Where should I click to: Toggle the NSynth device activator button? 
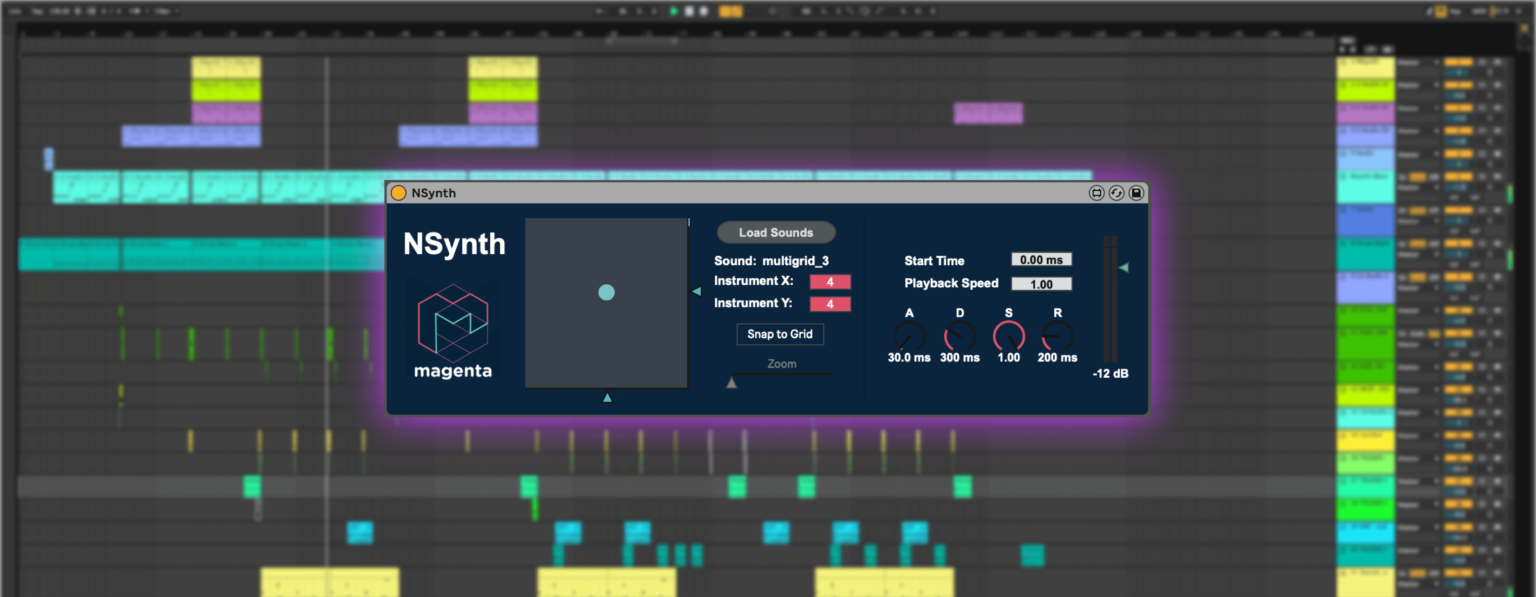point(398,193)
